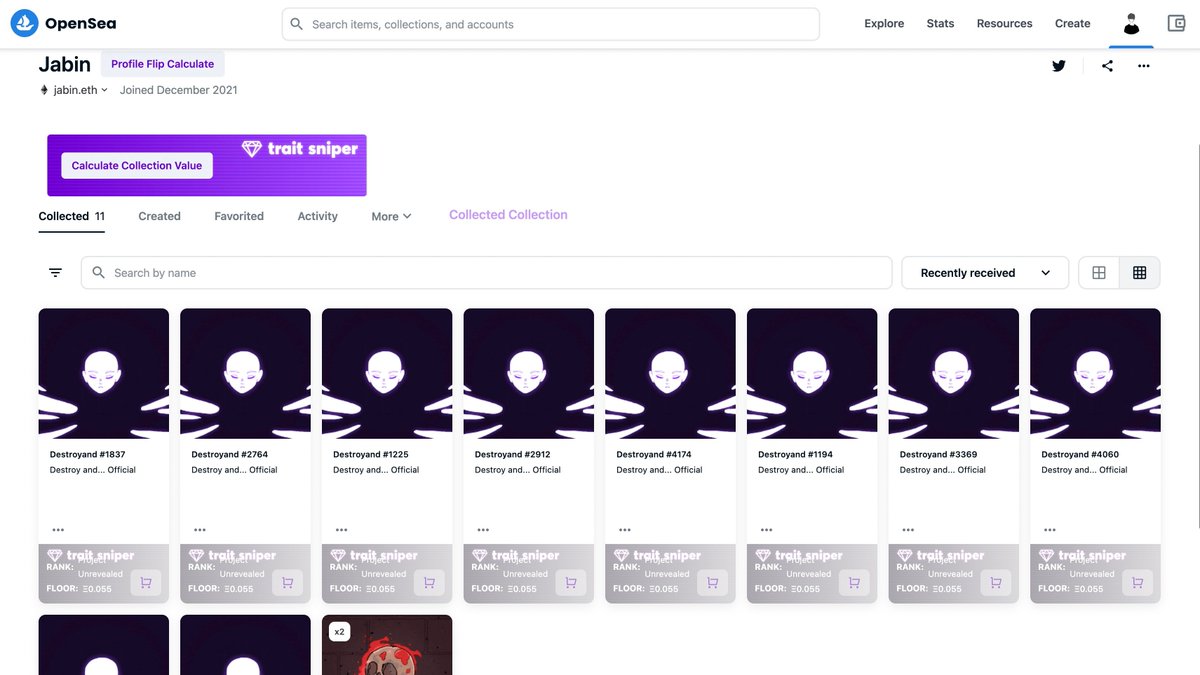Viewport: 1200px width, 675px height.
Task: Open Resources in top navigation
Action: click(x=1004, y=24)
